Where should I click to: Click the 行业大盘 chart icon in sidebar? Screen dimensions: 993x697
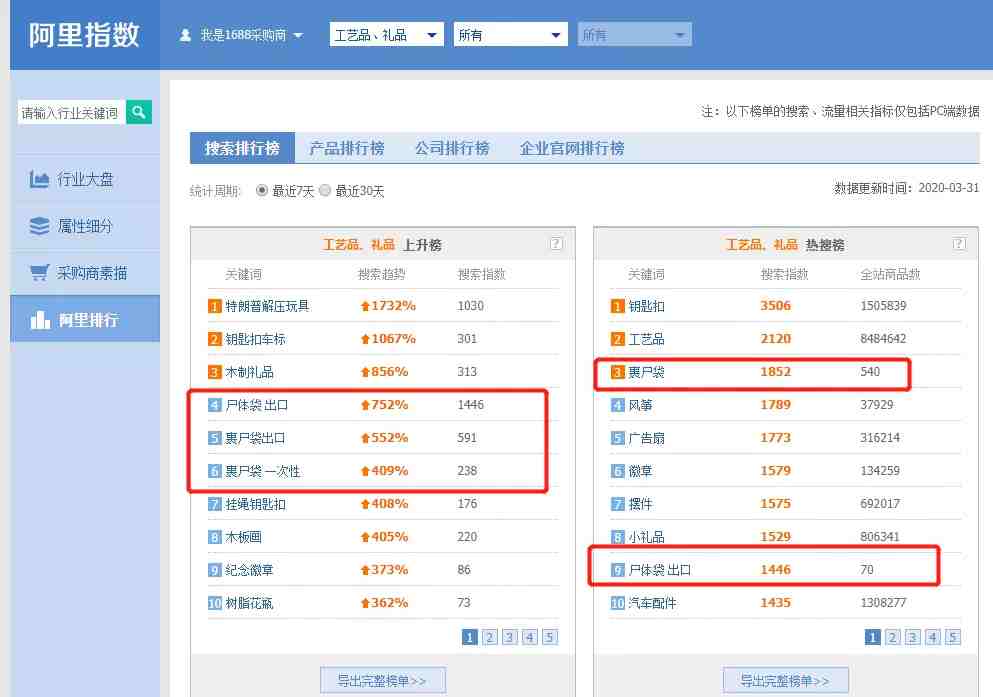39,179
